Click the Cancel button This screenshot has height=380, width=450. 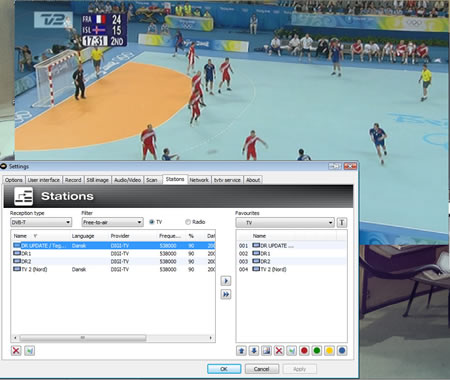point(262,369)
